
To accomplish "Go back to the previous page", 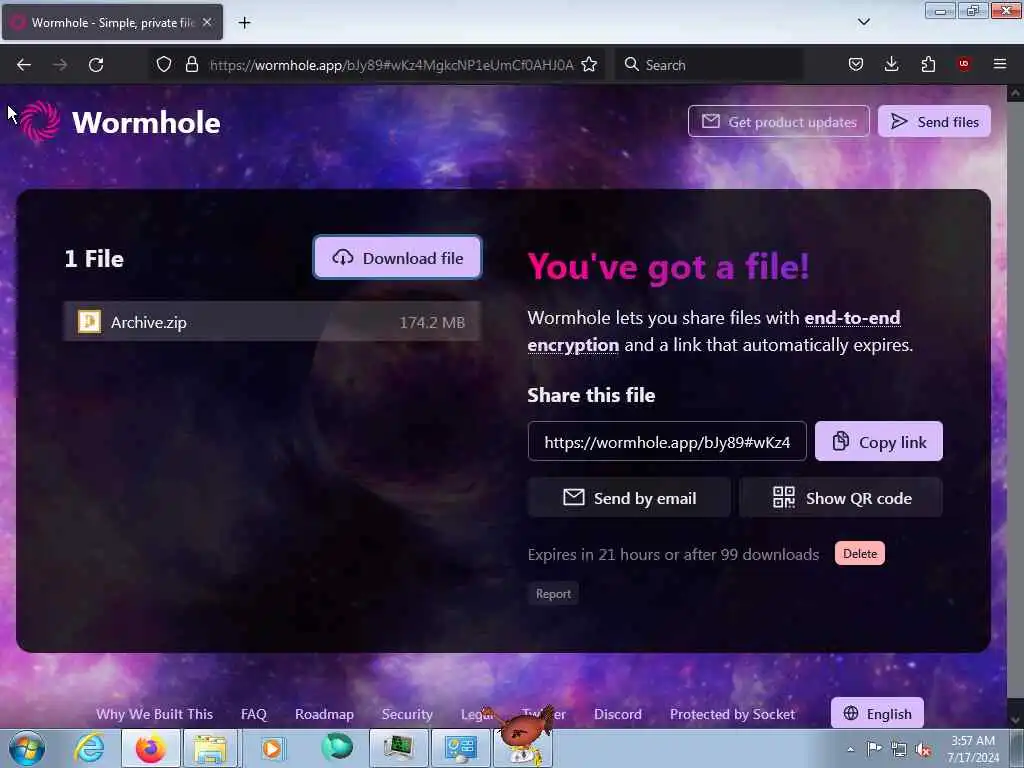I will 24,65.
